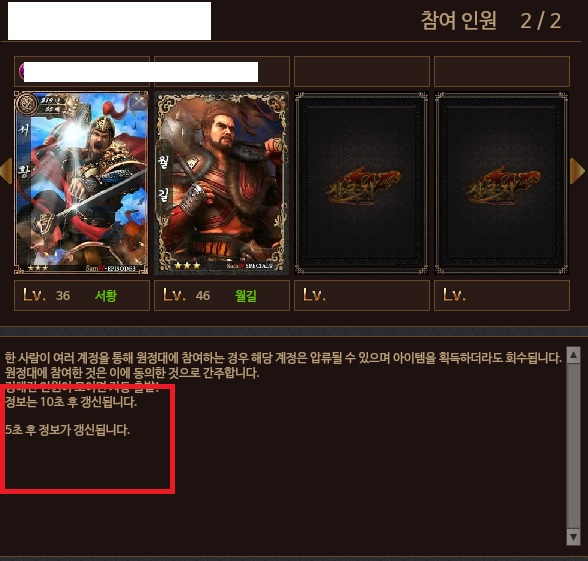Choose the fourth empty card slot

pos(501,183)
